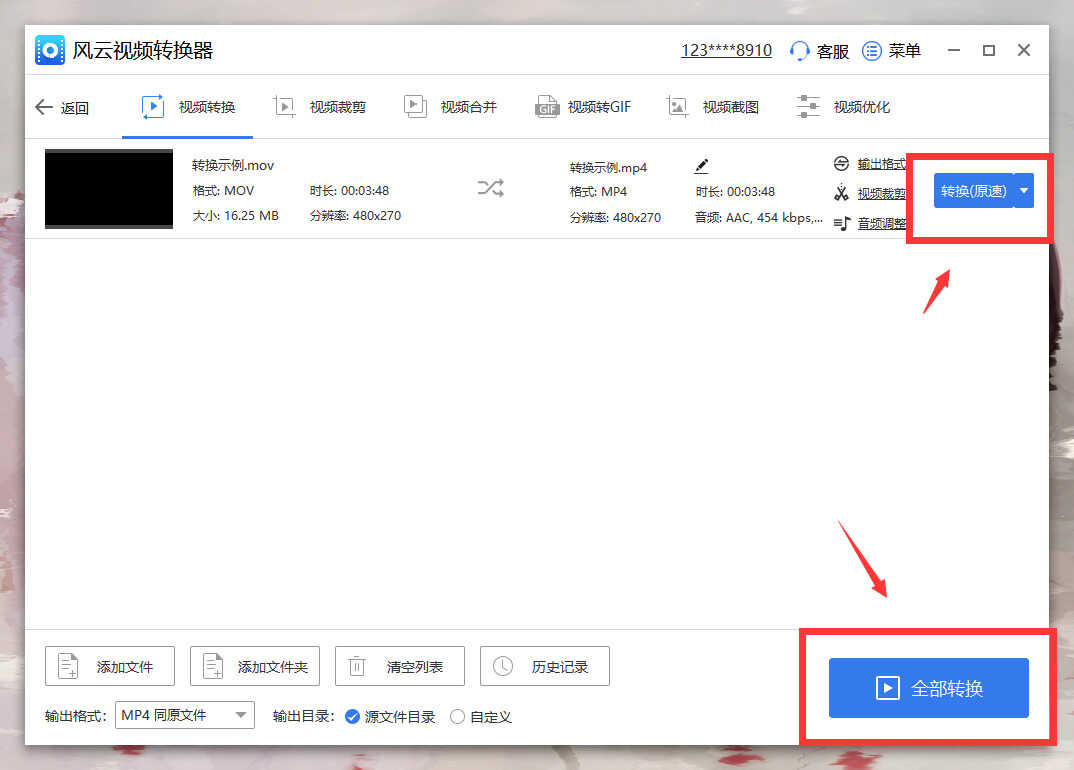Screen dimensions: 1074x770
Task: Click the 音频调整 music note icon
Action: pyautogui.click(x=841, y=223)
